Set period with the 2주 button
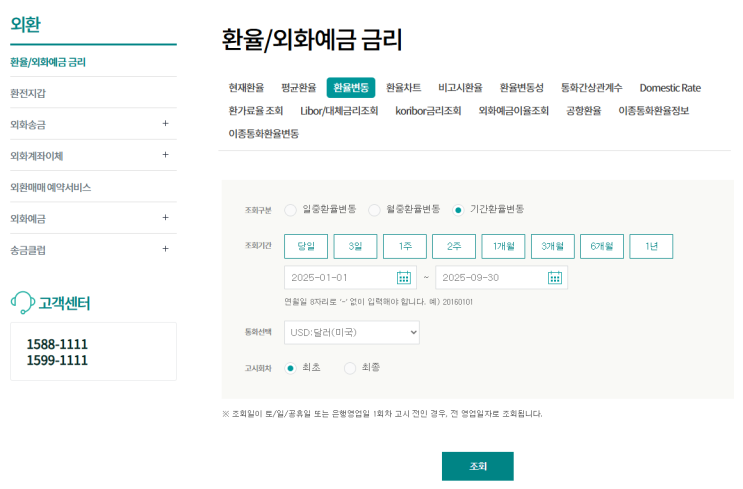743x489 pixels. [x=454, y=246]
